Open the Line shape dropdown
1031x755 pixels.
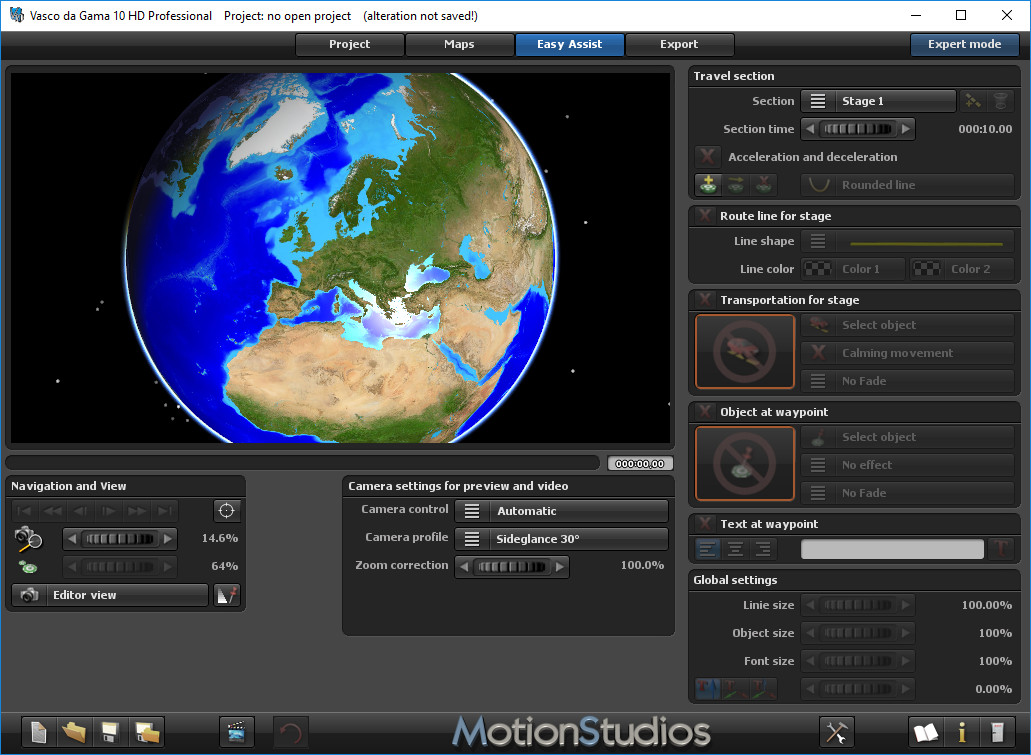[907, 241]
